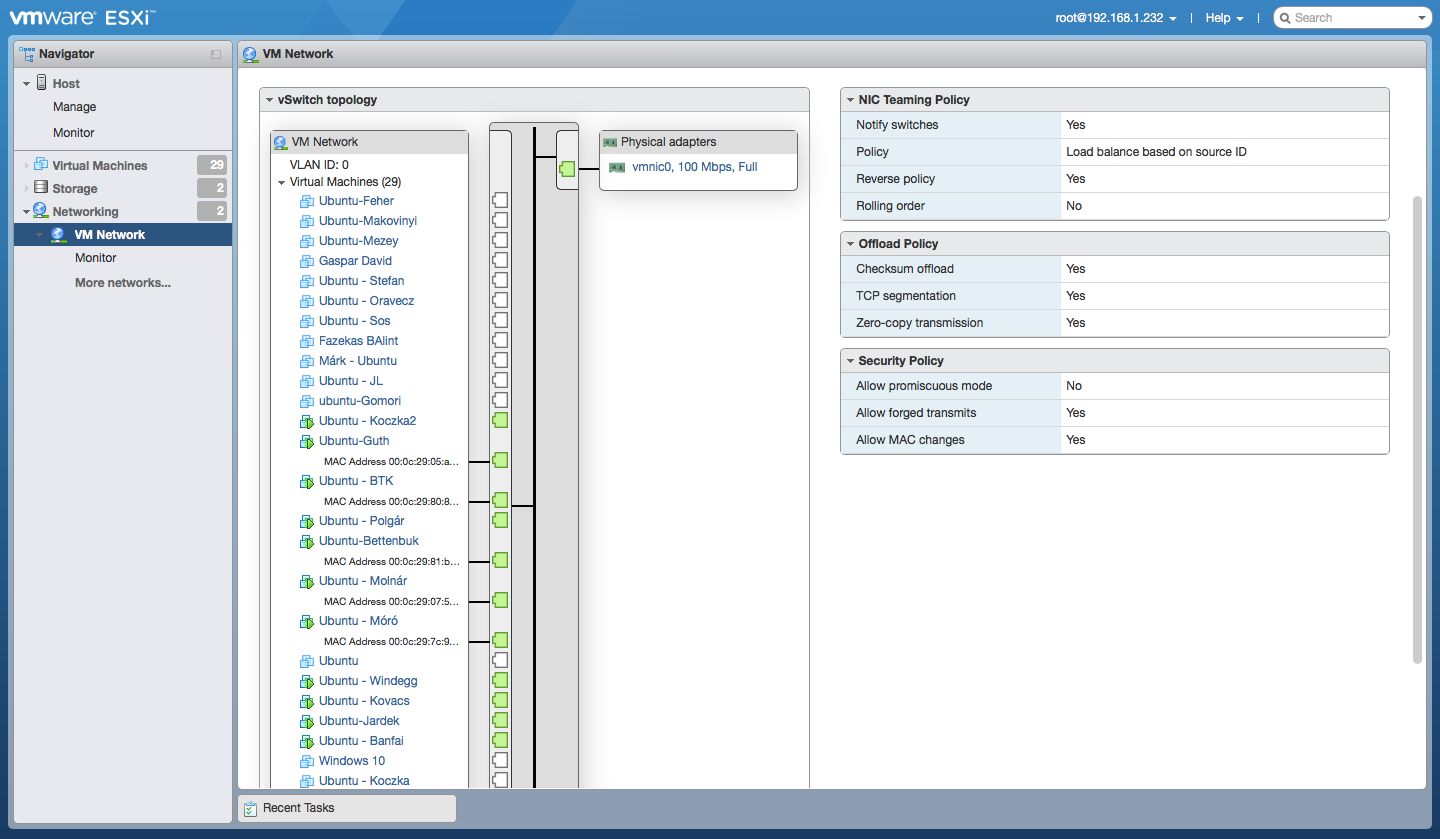Click the Physical adapters card icon
Screen dimensions: 1440x839
(610, 142)
